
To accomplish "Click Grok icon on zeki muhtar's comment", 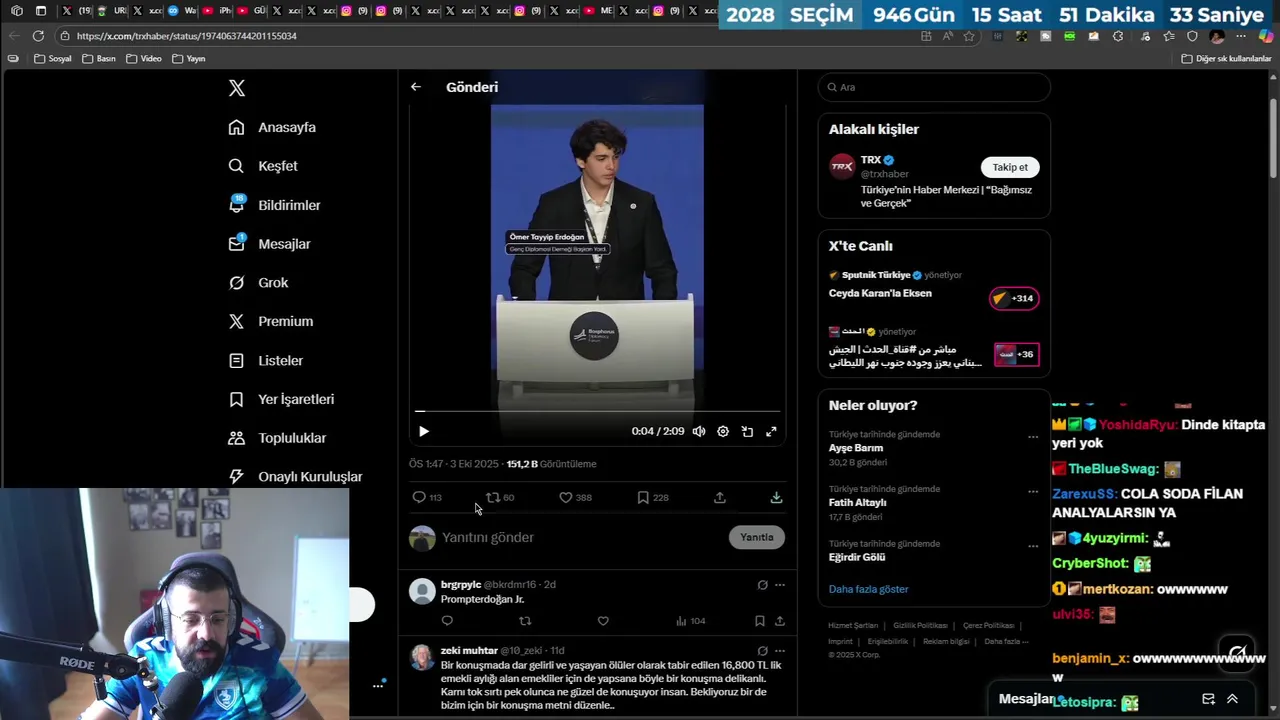I will point(763,651).
